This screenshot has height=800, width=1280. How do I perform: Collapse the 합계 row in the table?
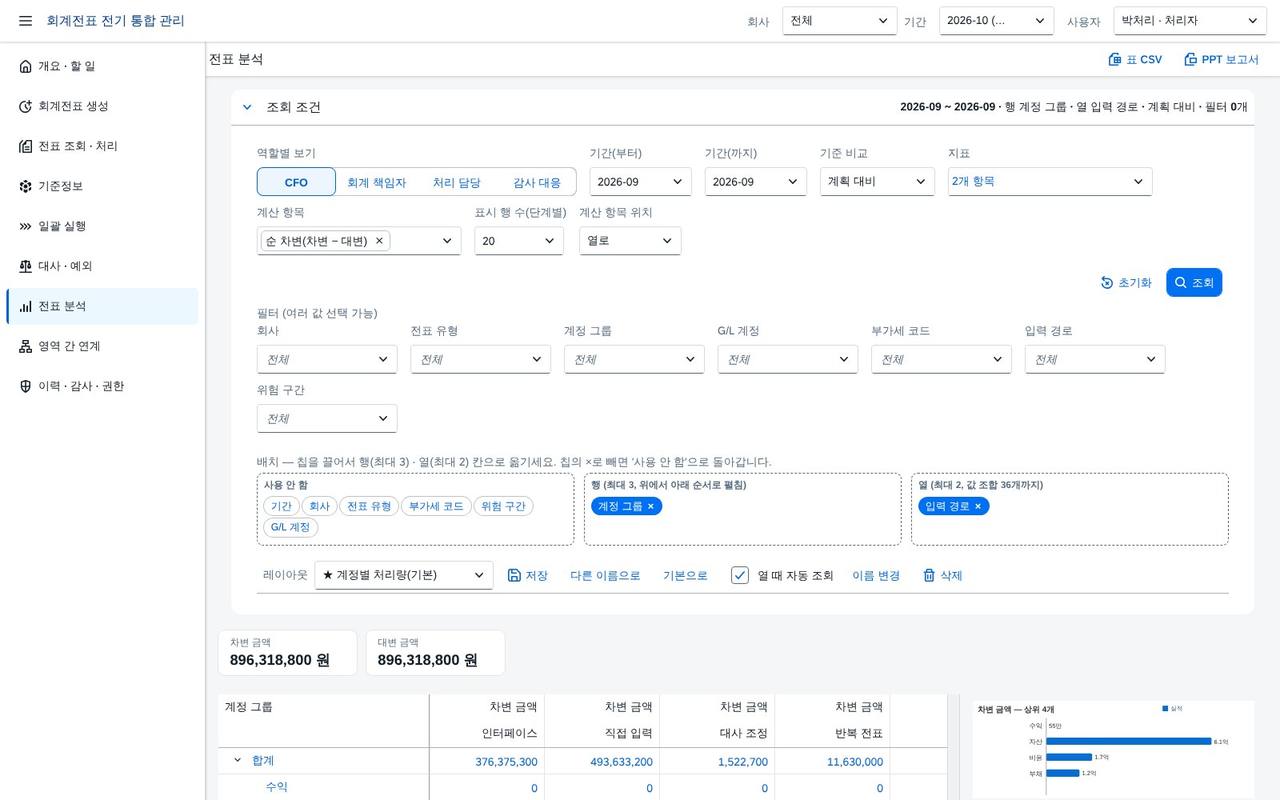pos(237,760)
